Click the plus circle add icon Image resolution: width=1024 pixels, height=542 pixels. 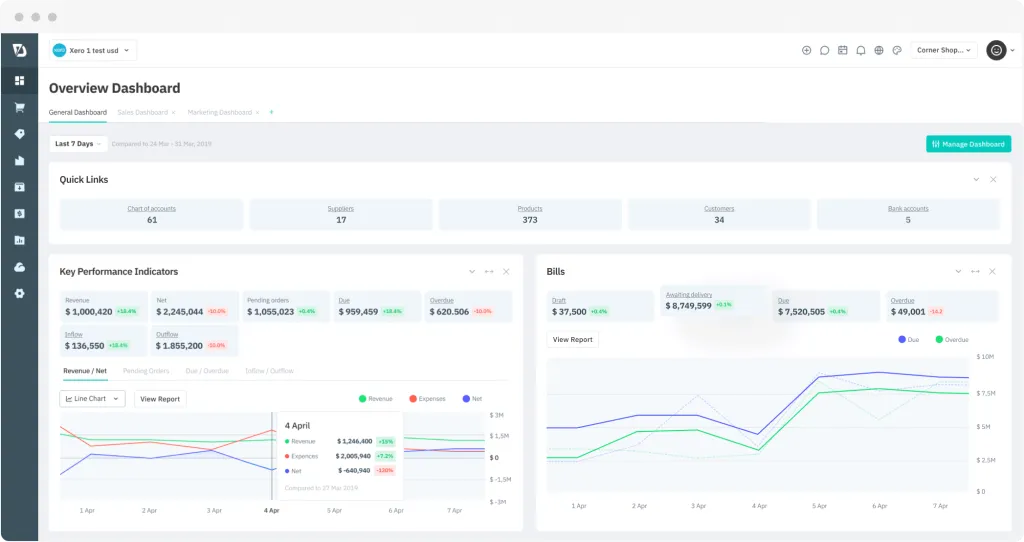pos(807,50)
